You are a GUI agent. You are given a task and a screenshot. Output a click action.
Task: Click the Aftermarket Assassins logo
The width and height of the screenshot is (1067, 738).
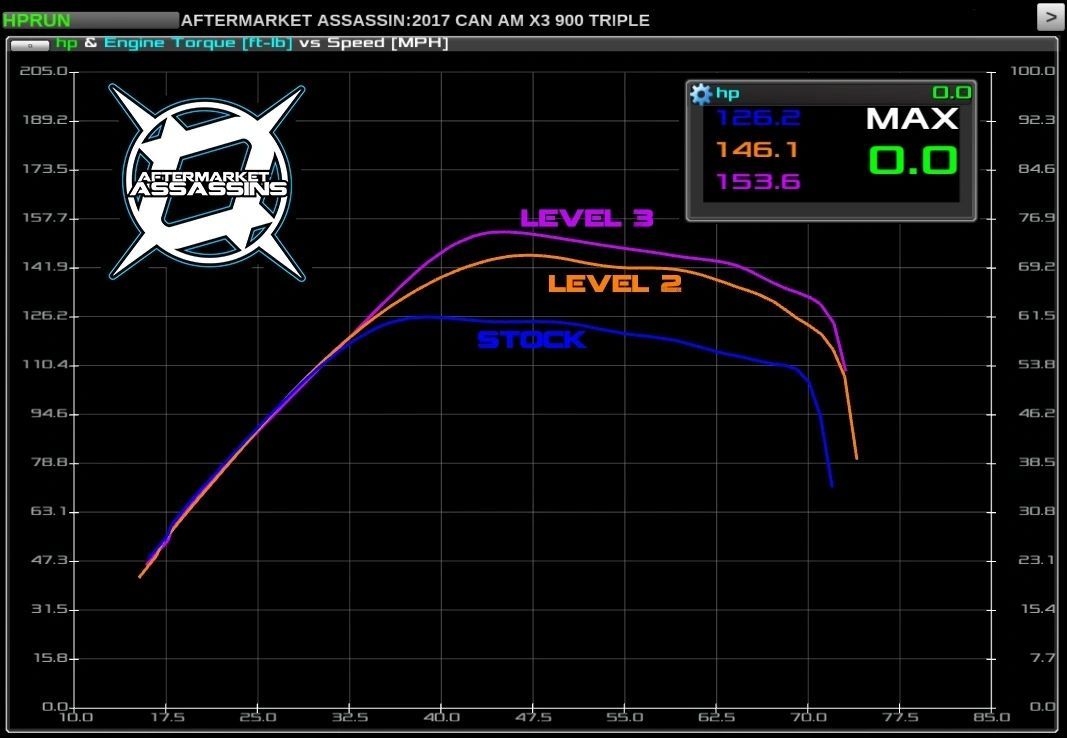click(207, 182)
